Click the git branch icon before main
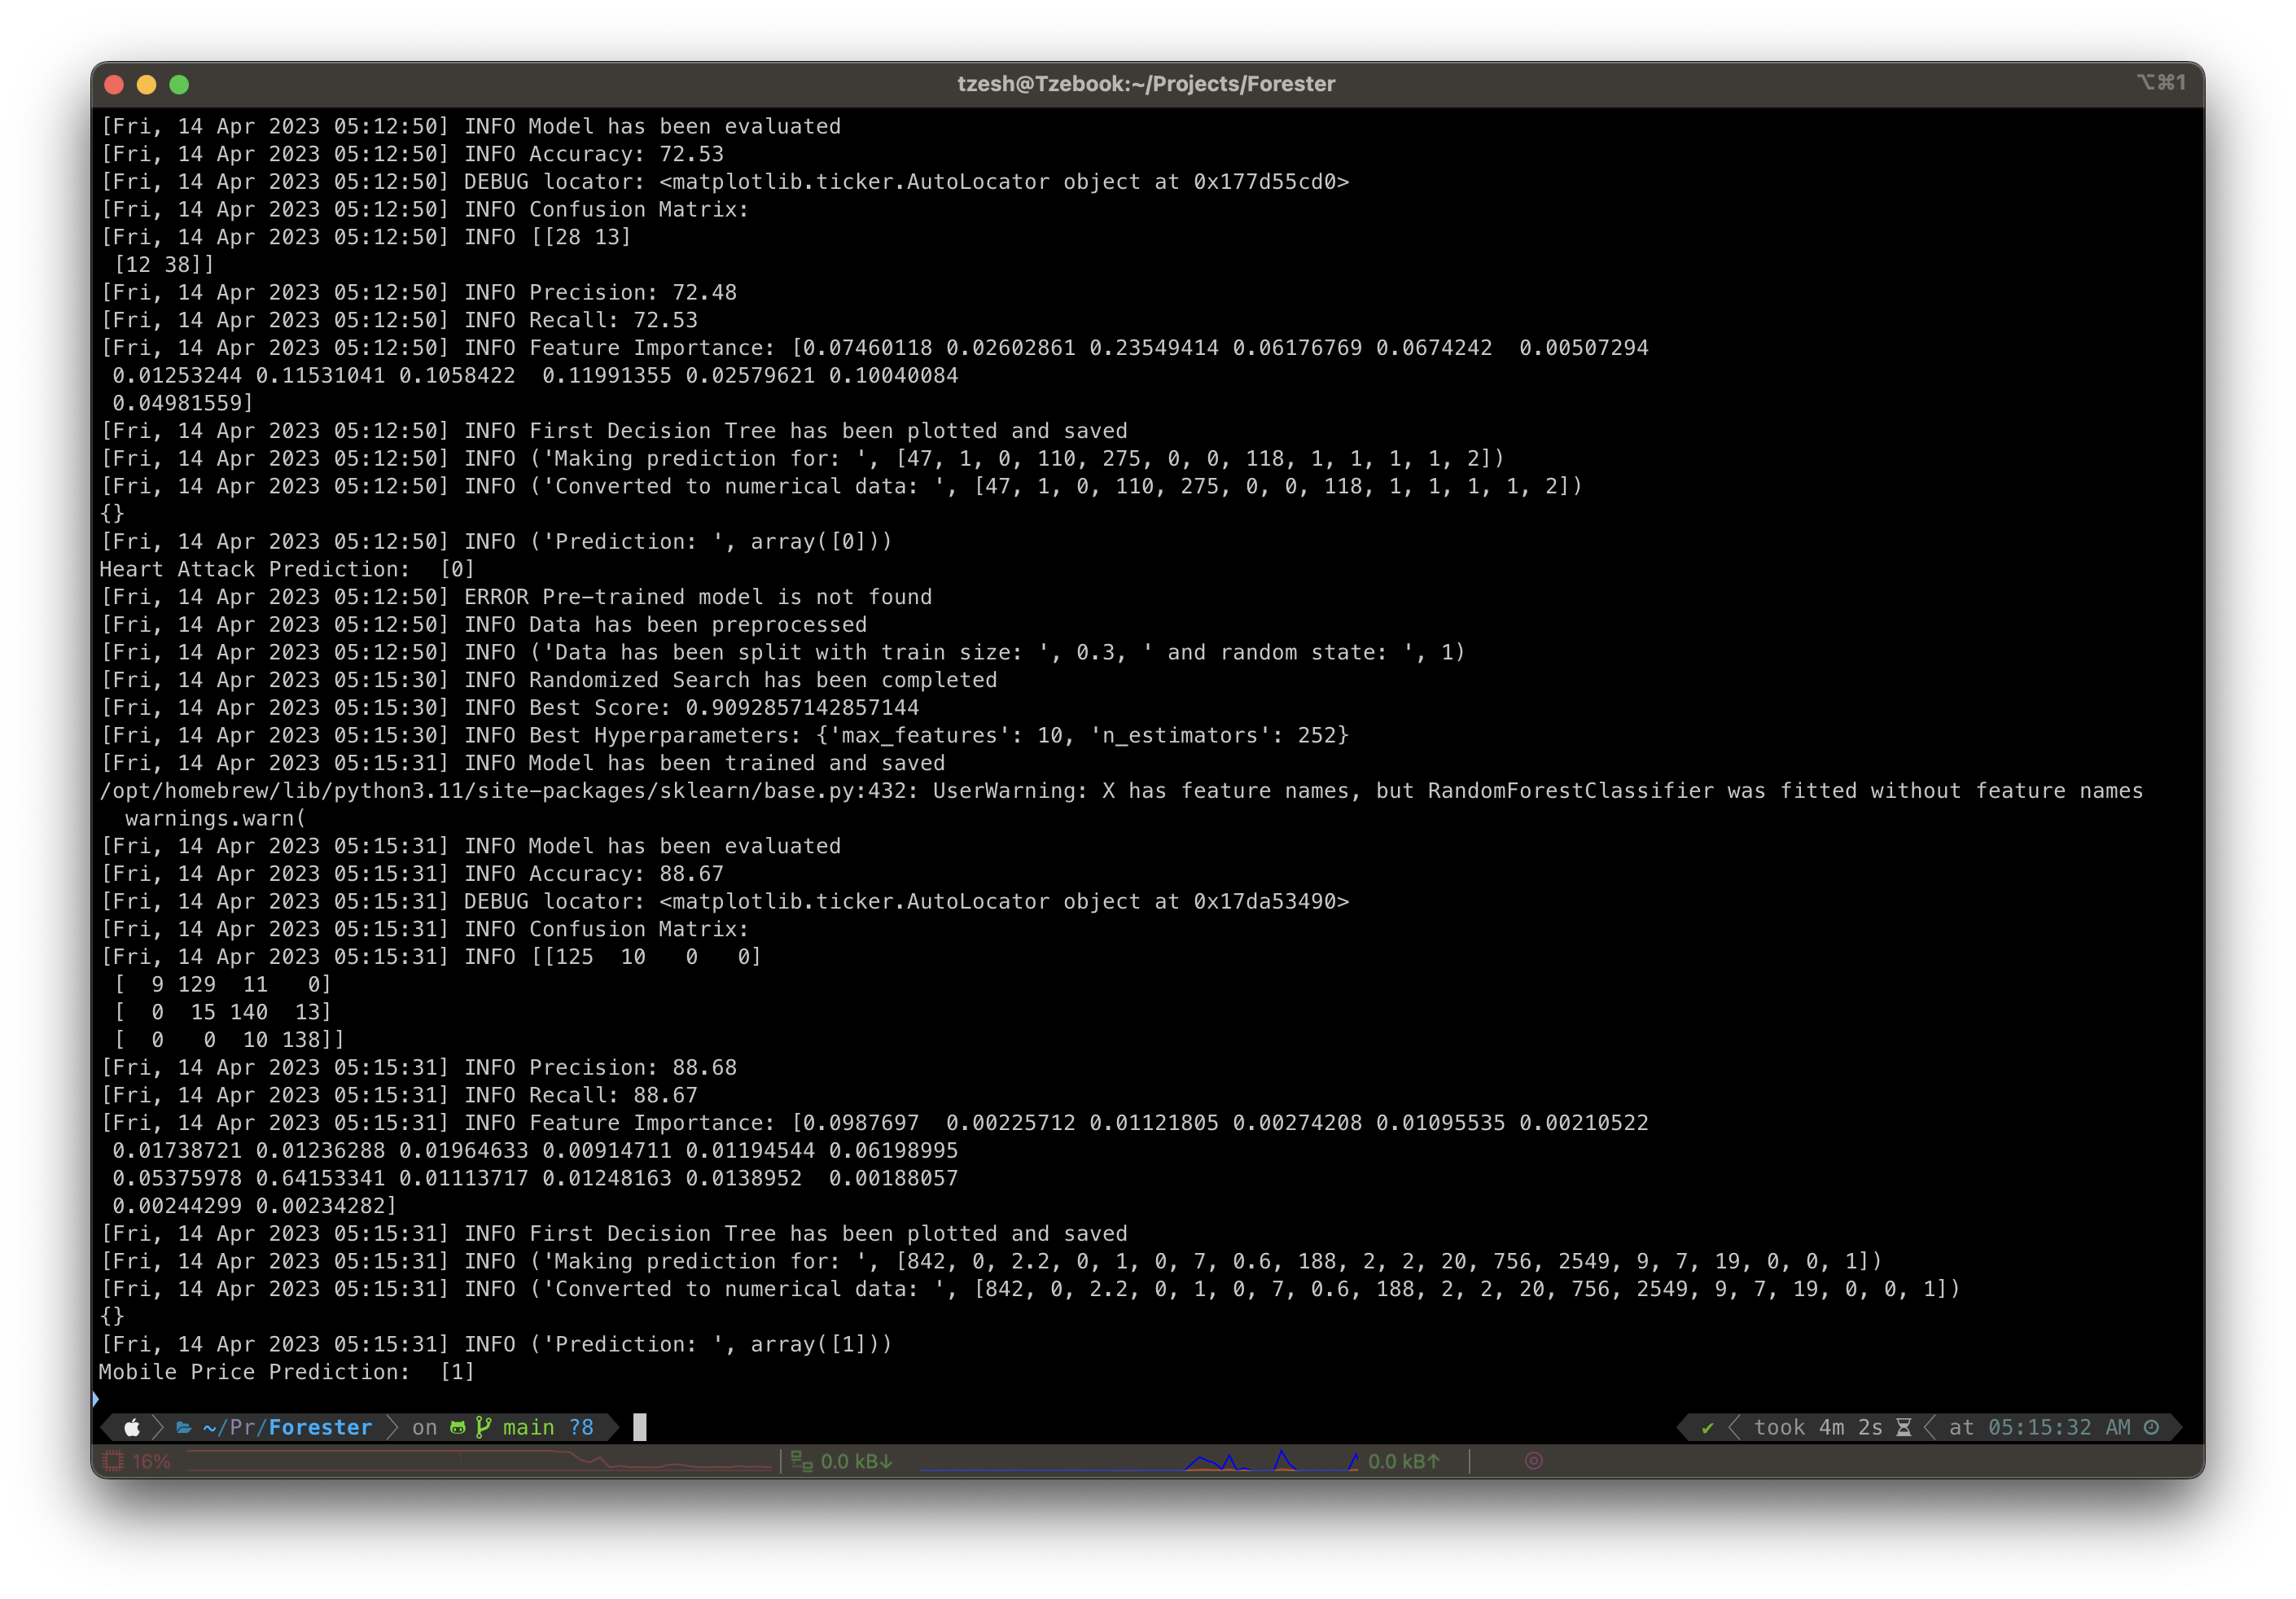The image size is (2296, 1599). tap(483, 1427)
